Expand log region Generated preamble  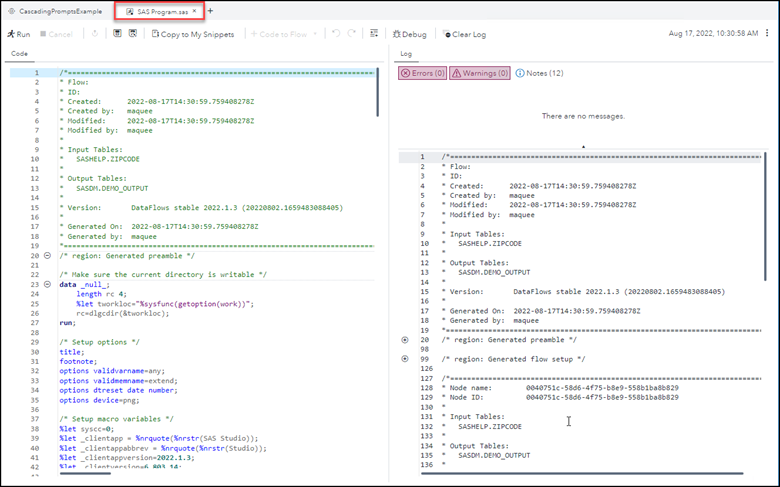[405, 339]
